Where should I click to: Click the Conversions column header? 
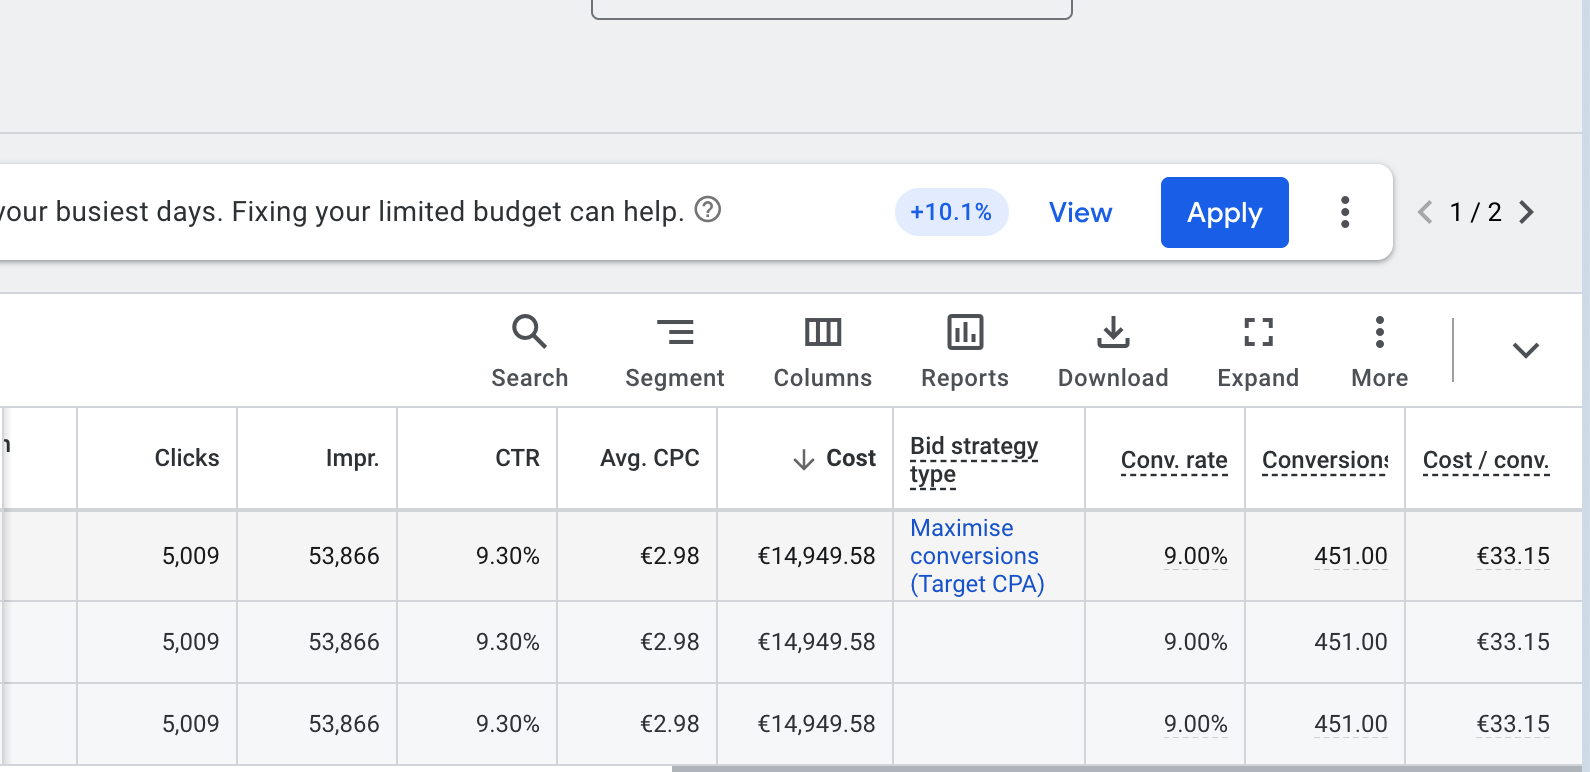[x=1325, y=460]
